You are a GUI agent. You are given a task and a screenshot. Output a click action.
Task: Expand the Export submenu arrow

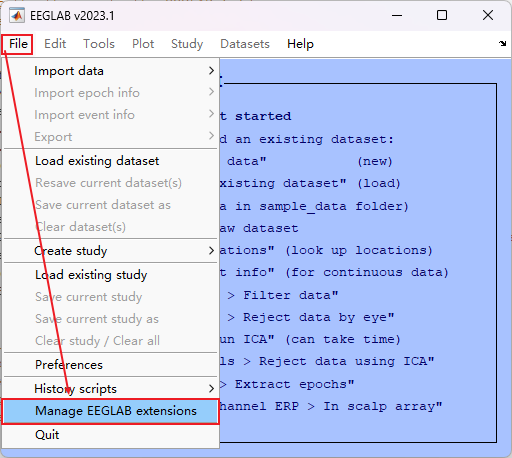211,136
